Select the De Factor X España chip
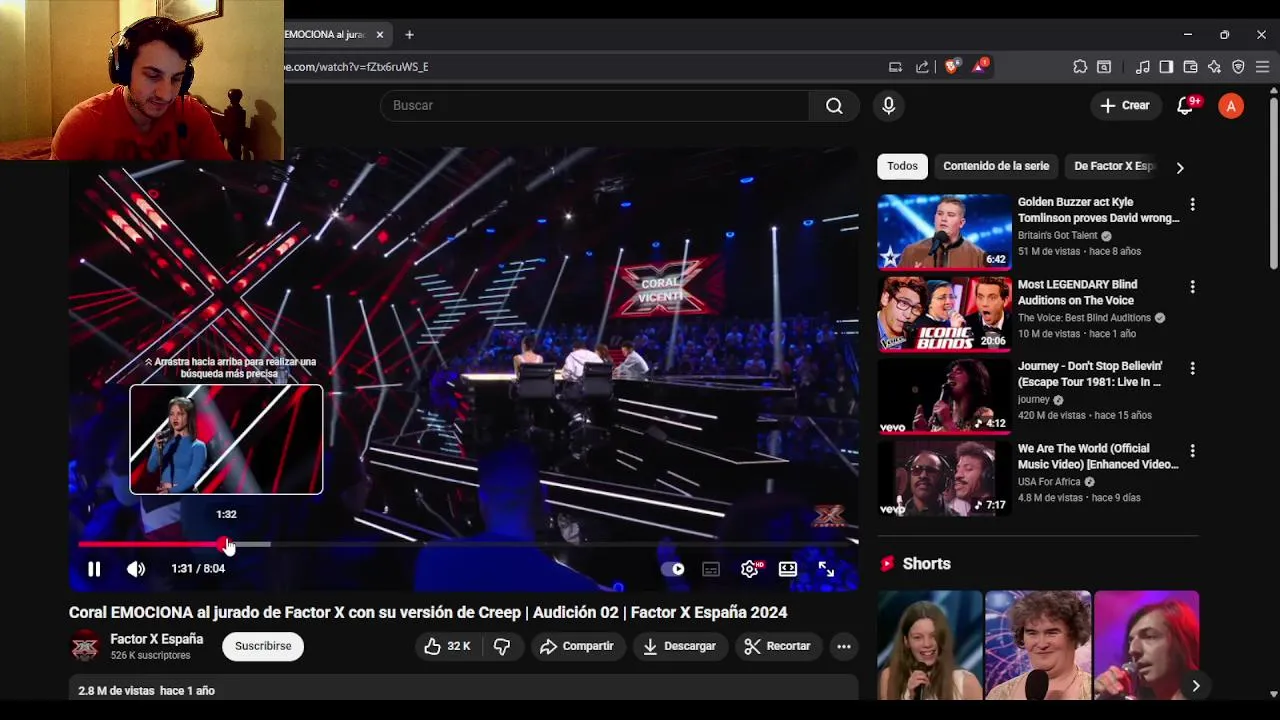 coord(1112,166)
